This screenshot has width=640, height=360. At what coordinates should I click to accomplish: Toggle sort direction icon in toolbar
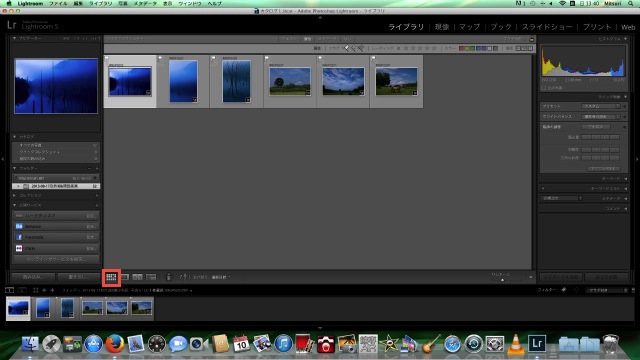[184, 277]
